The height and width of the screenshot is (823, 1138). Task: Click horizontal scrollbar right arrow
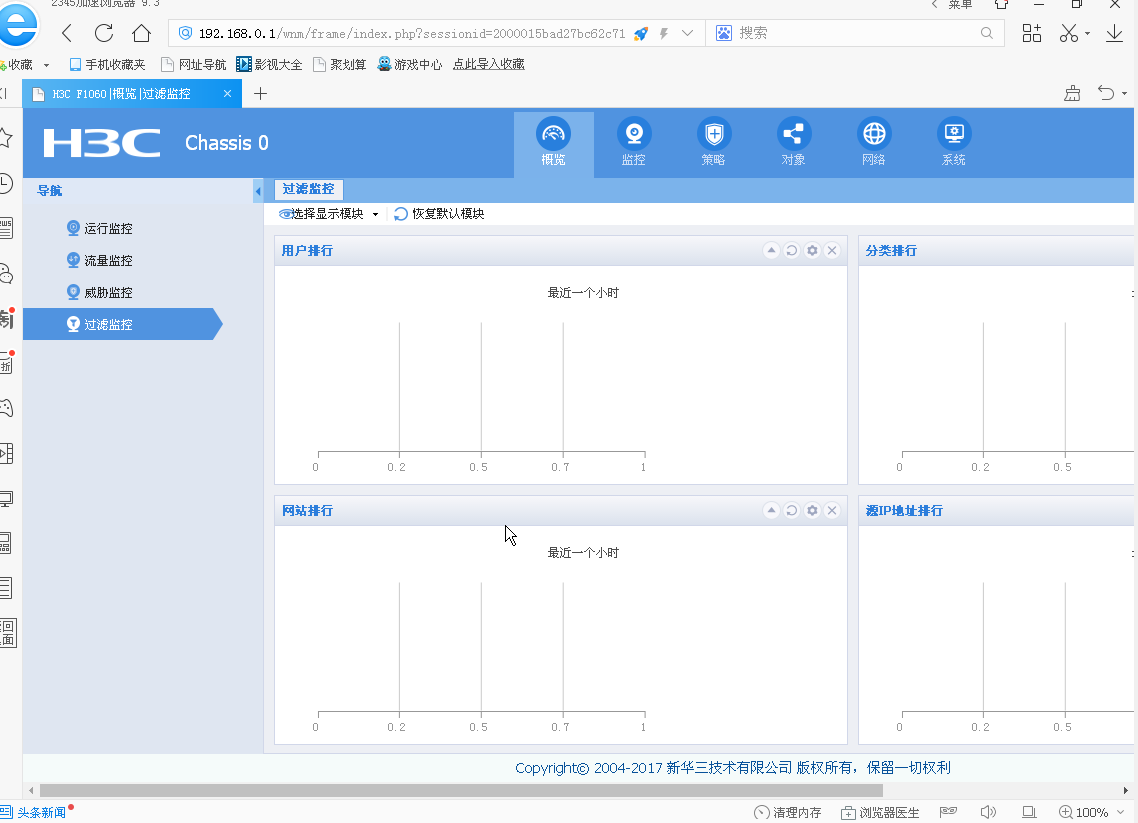[1126, 790]
